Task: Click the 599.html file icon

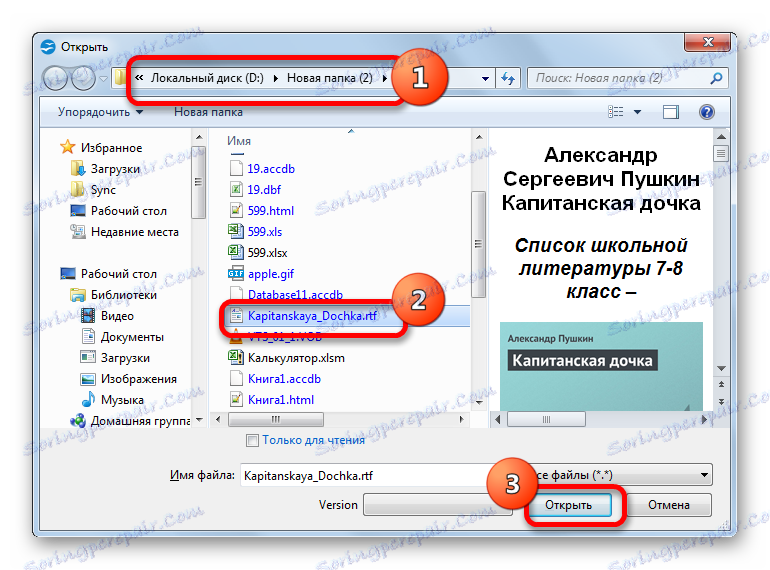Action: [x=236, y=210]
